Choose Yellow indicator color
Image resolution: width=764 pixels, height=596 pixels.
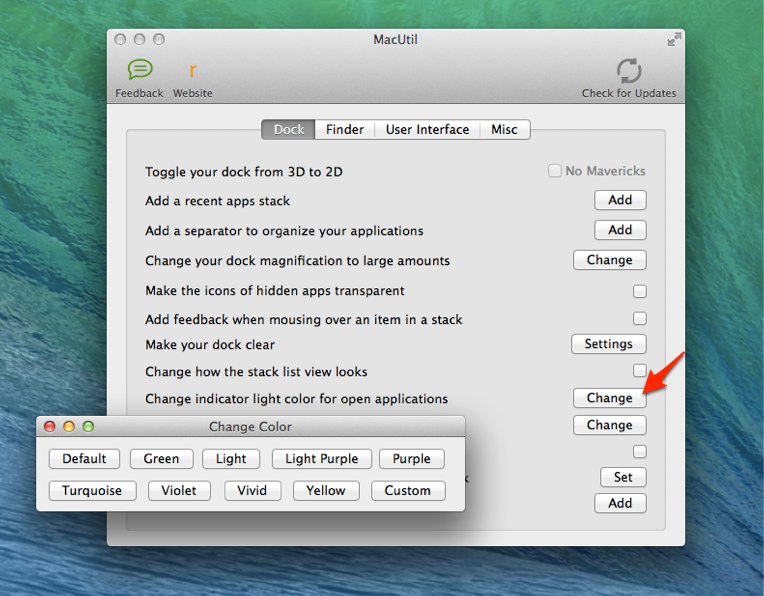(x=326, y=491)
